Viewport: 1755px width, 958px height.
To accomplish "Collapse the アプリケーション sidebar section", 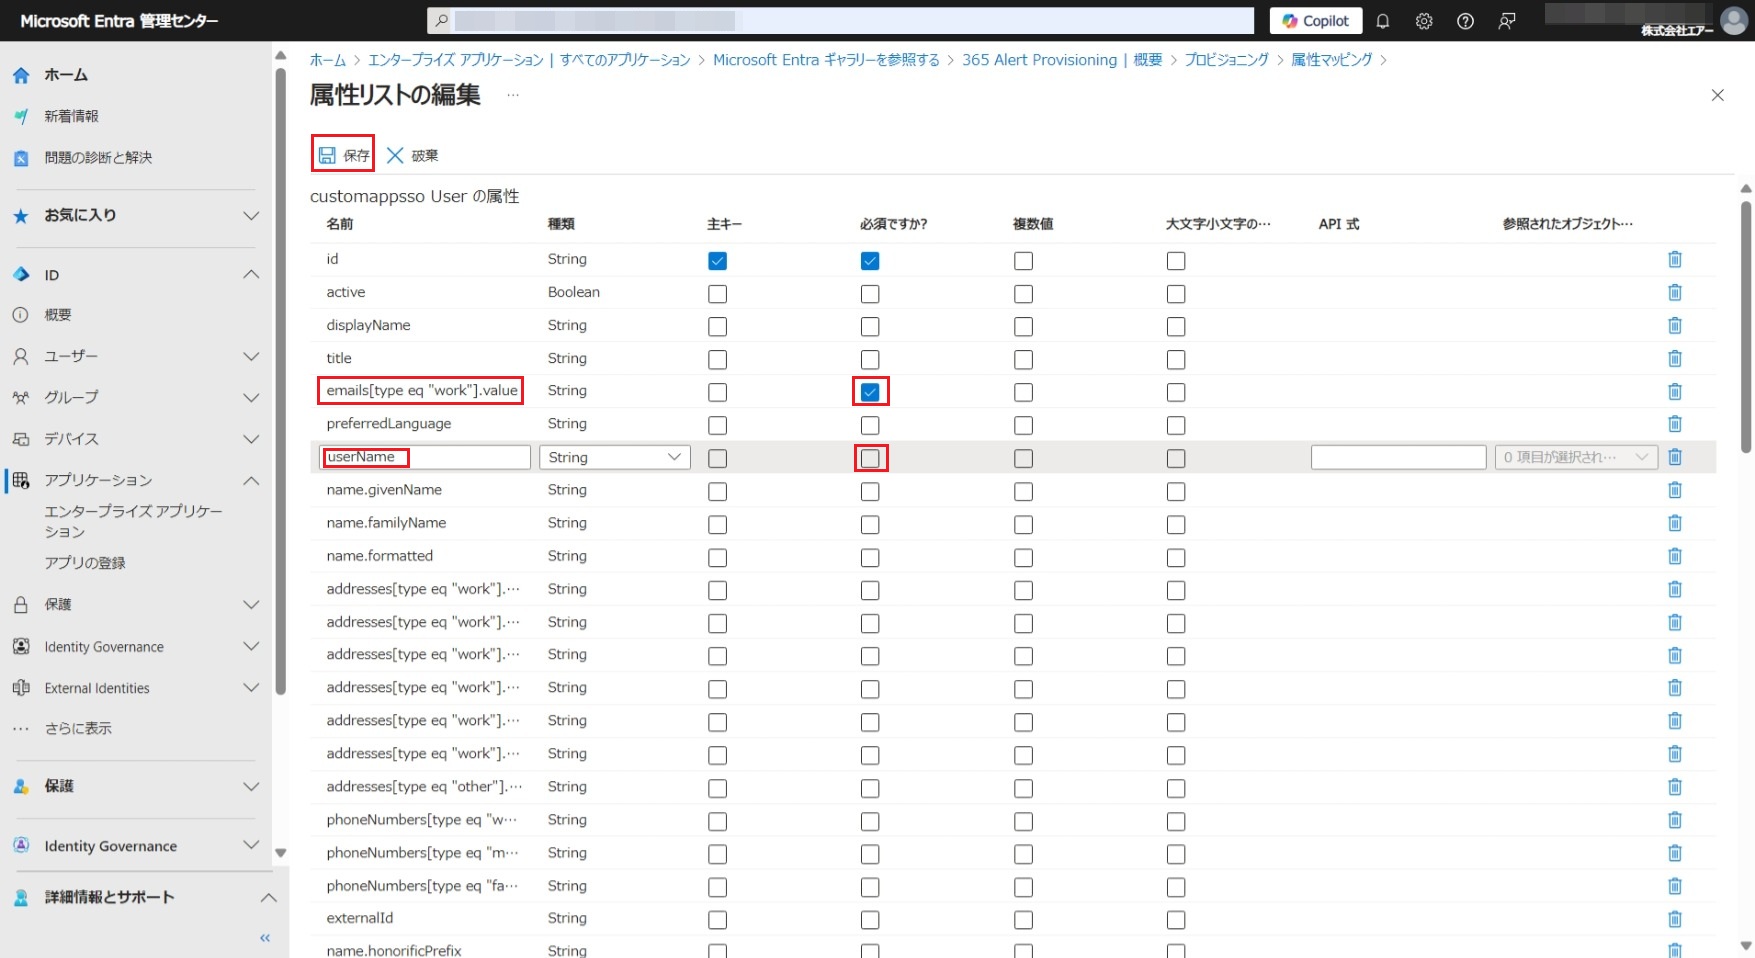I will click(x=251, y=480).
